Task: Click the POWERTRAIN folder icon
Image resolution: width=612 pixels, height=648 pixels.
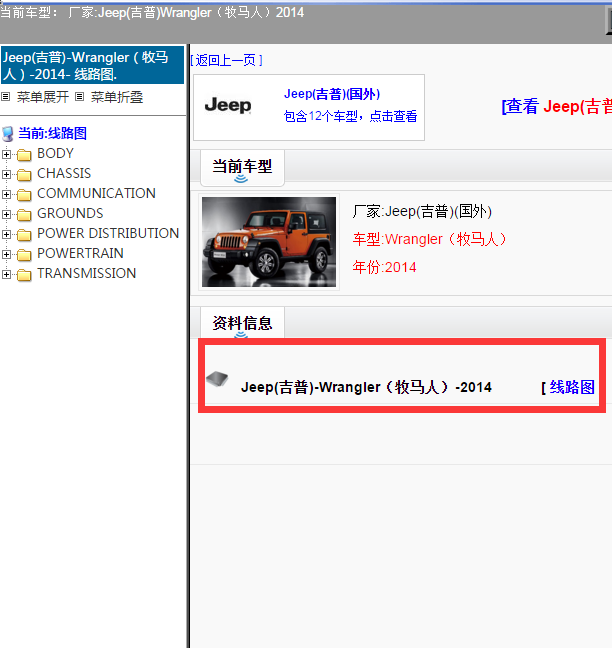Action: 24,254
